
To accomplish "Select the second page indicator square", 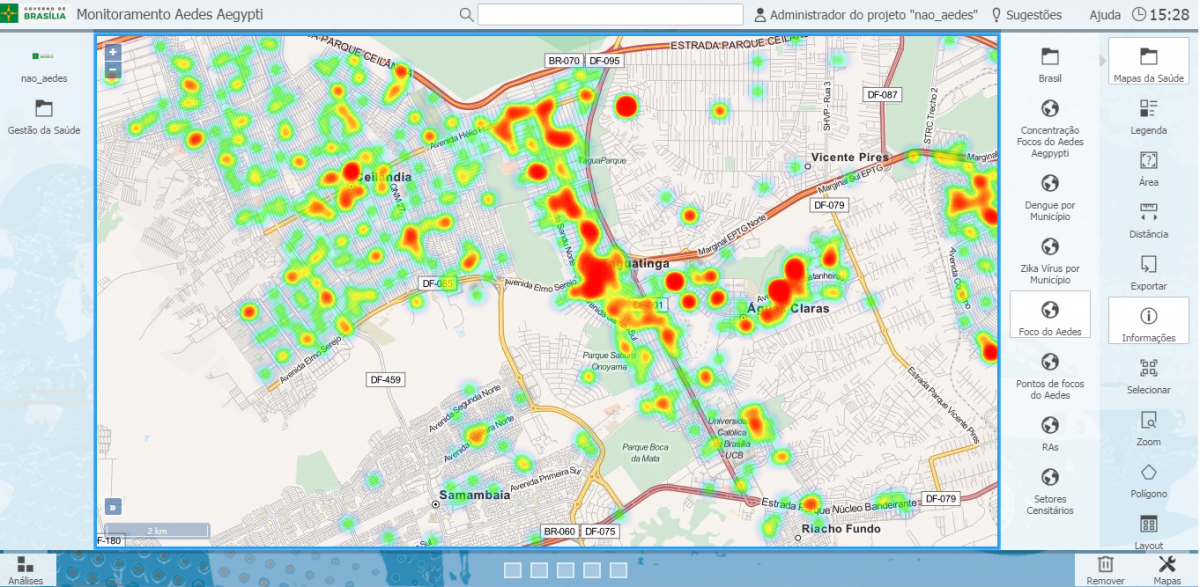I will pos(539,570).
